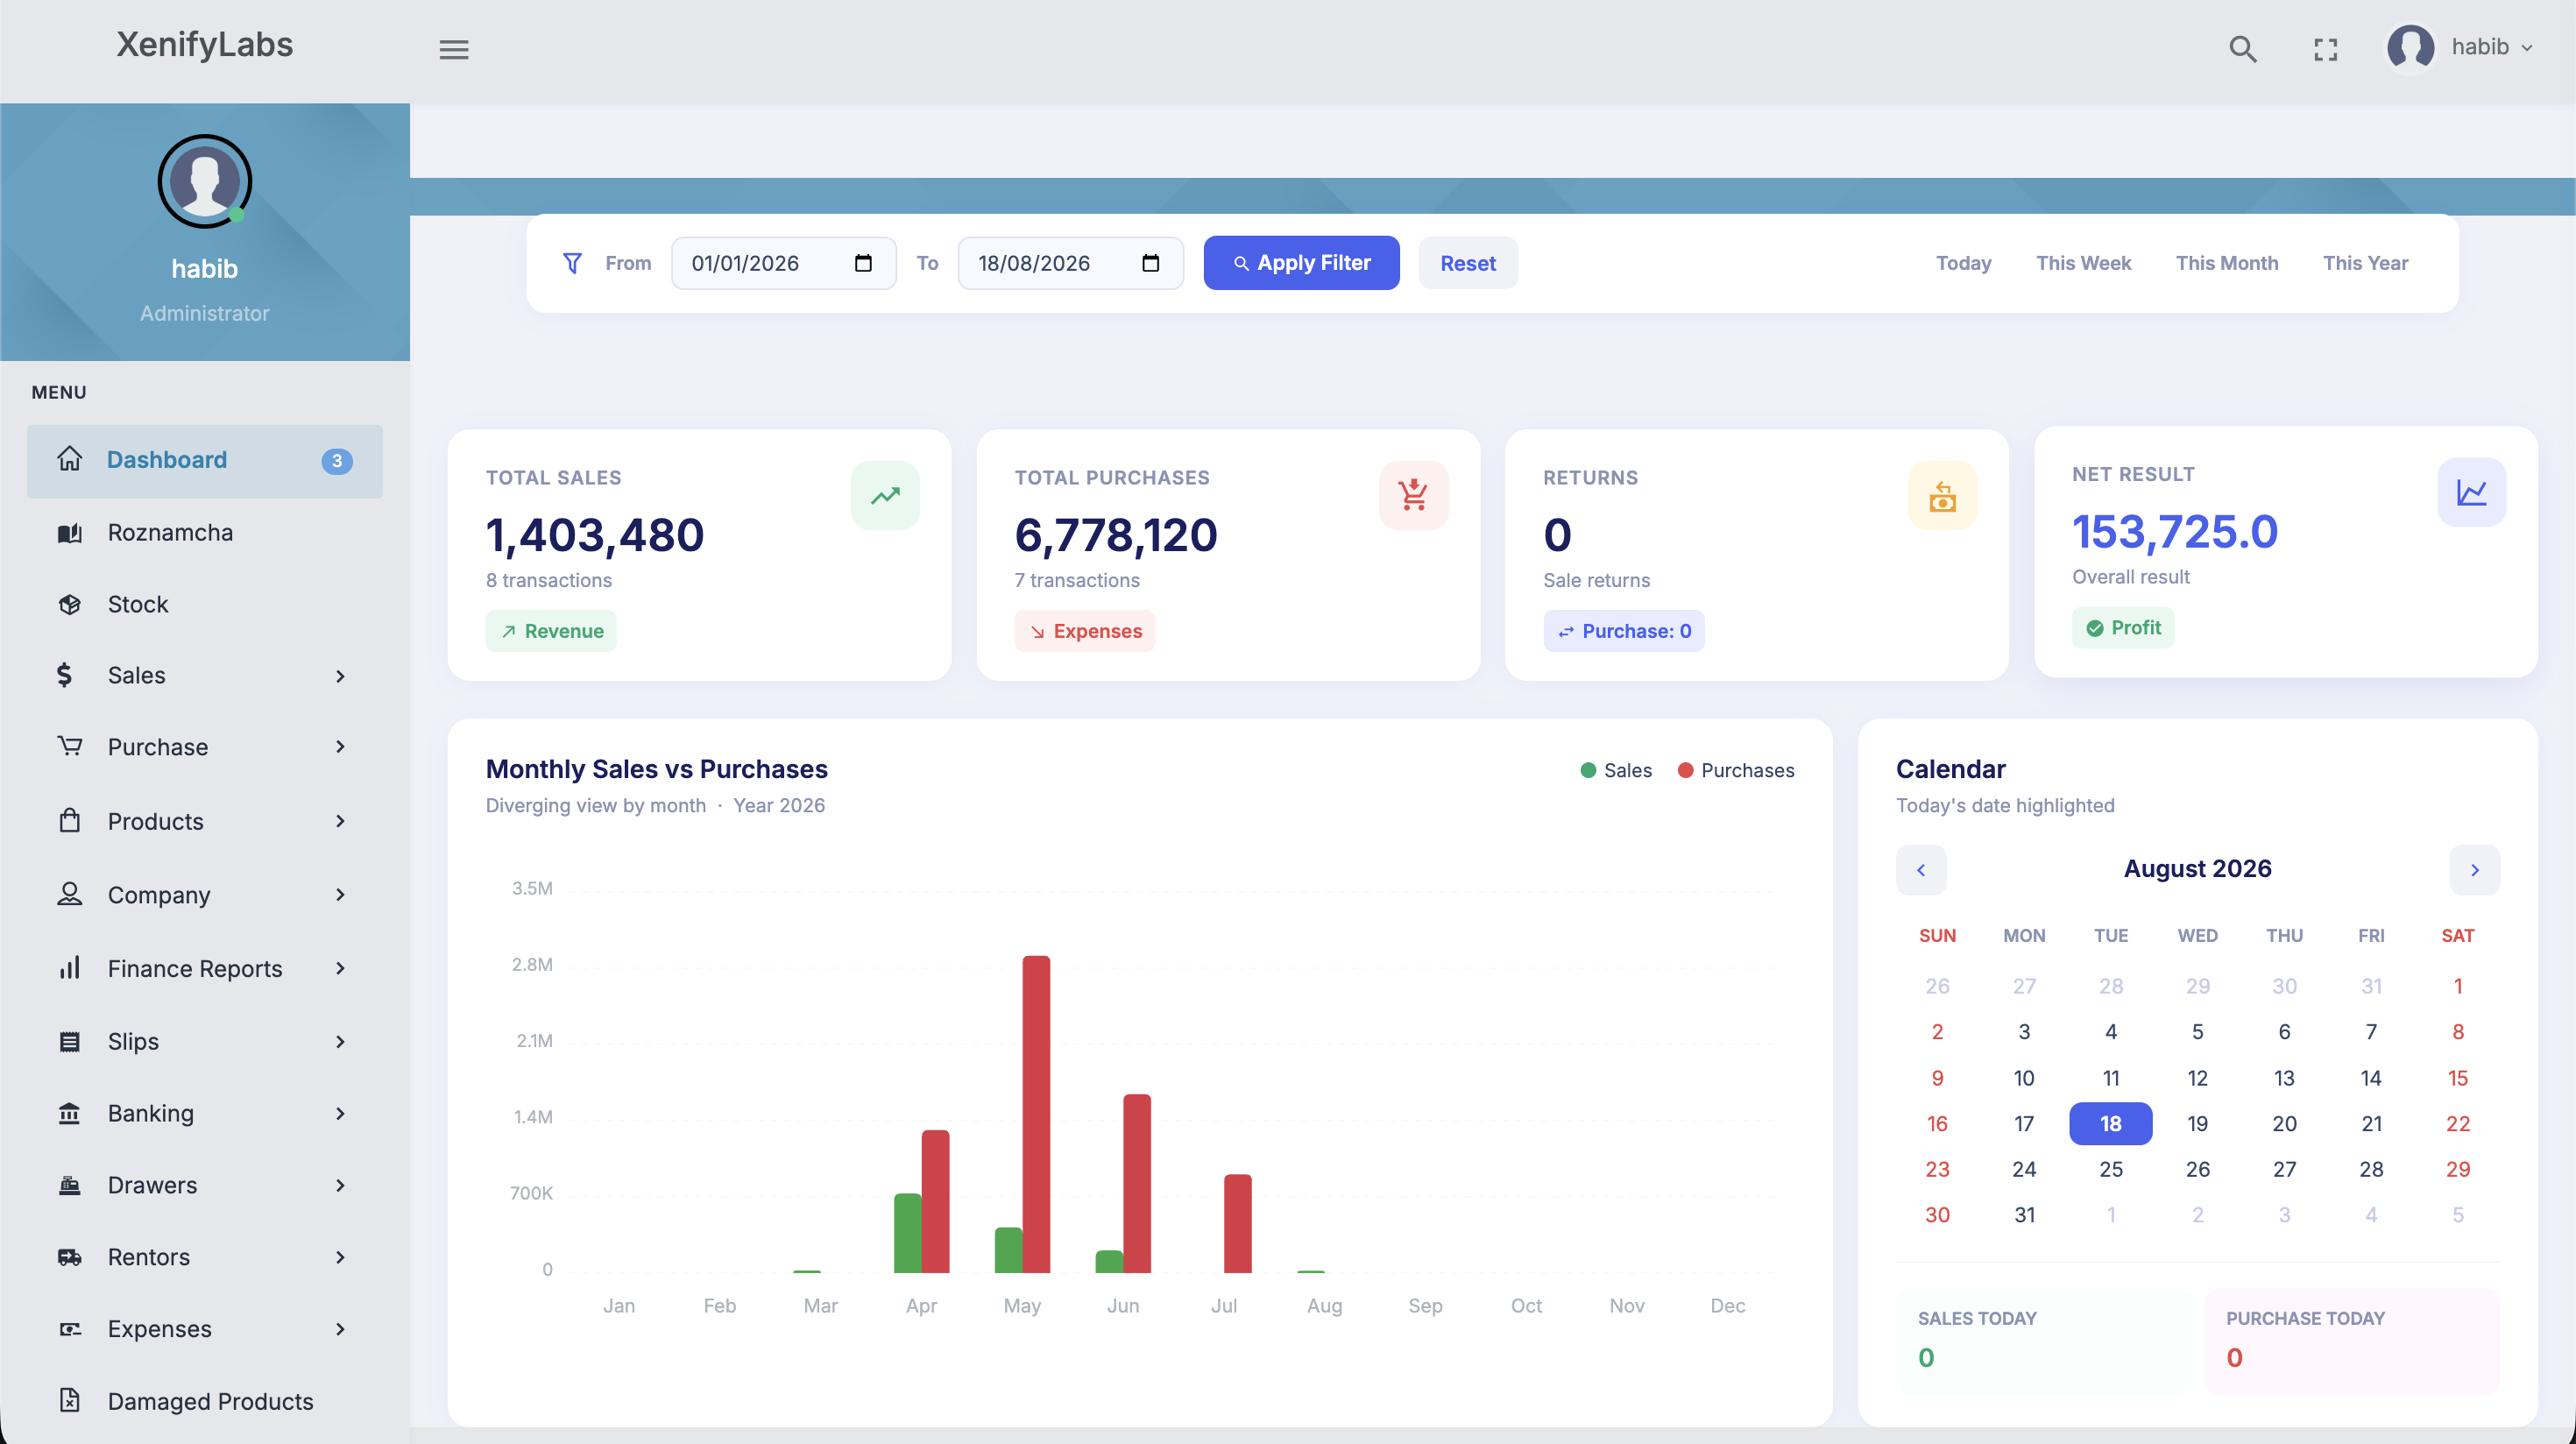Click the Products bag icon
Viewport: 2576px width, 1444px height.
pyautogui.click(x=69, y=820)
